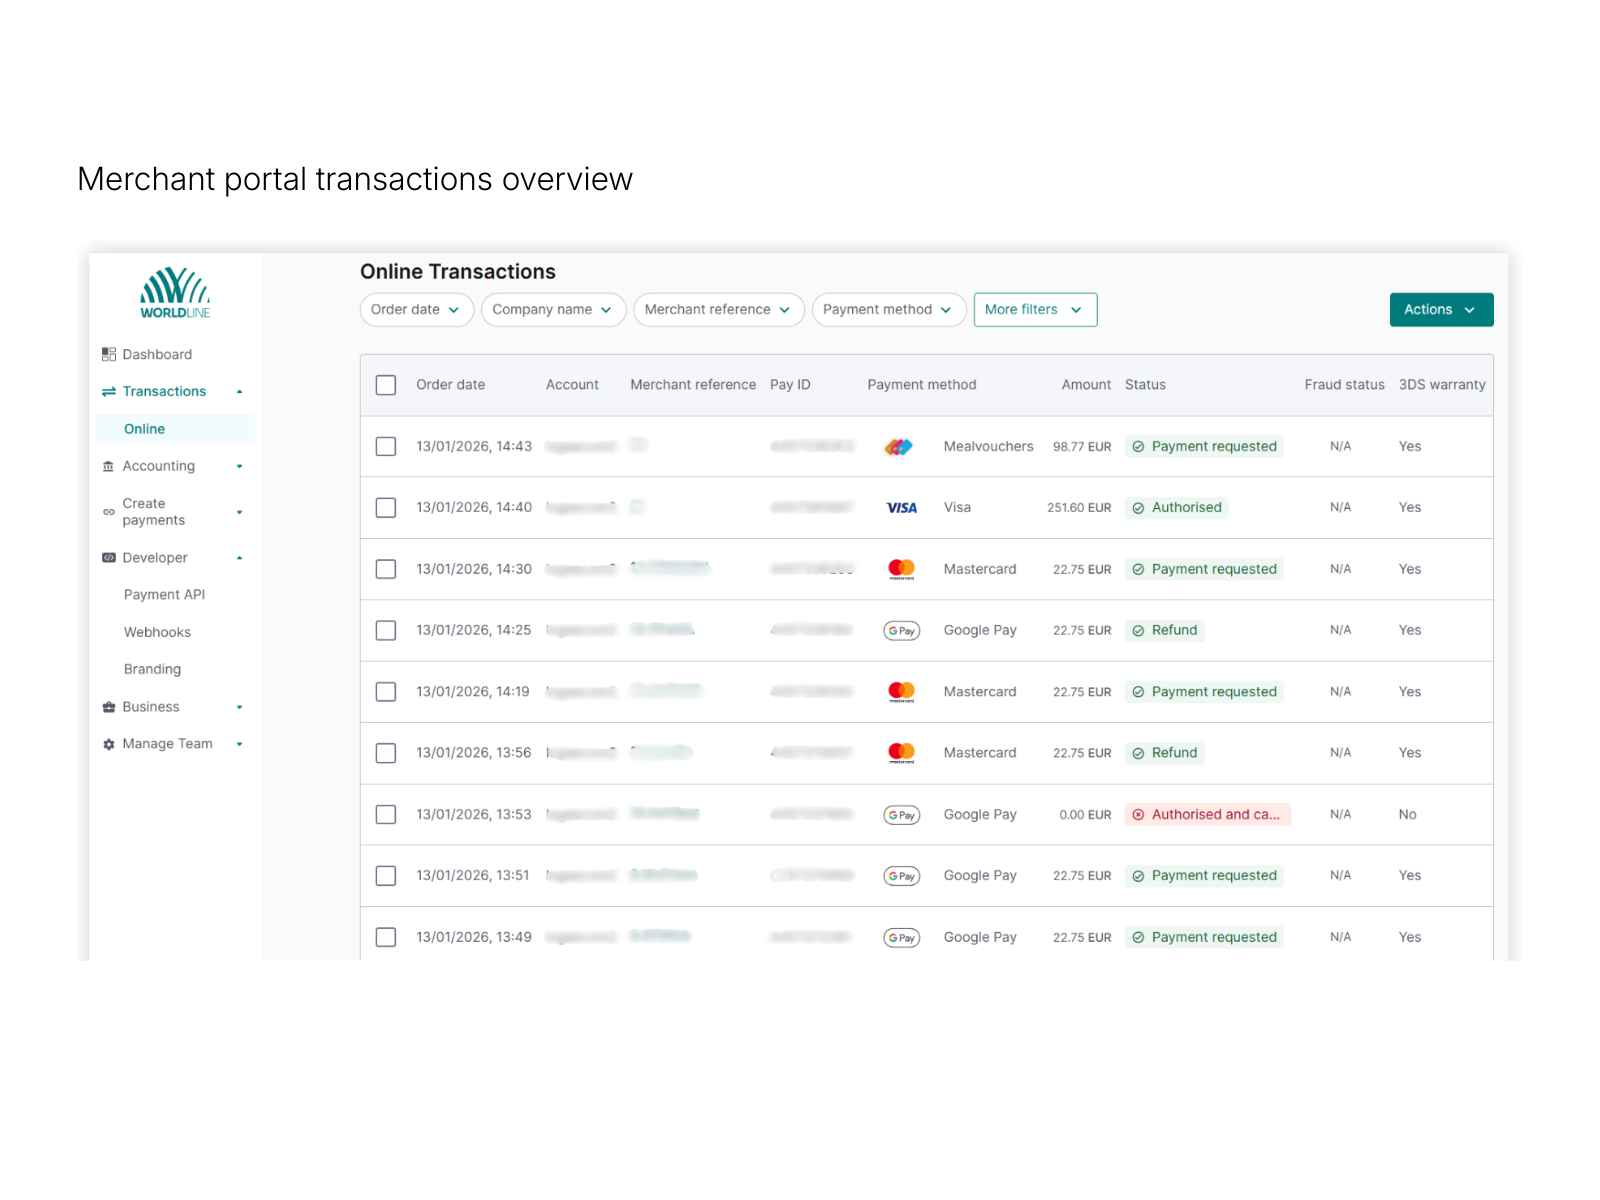Image resolution: width=1600 pixels, height=1200 pixels.
Task: Click the Worldline logo
Action: (174, 292)
